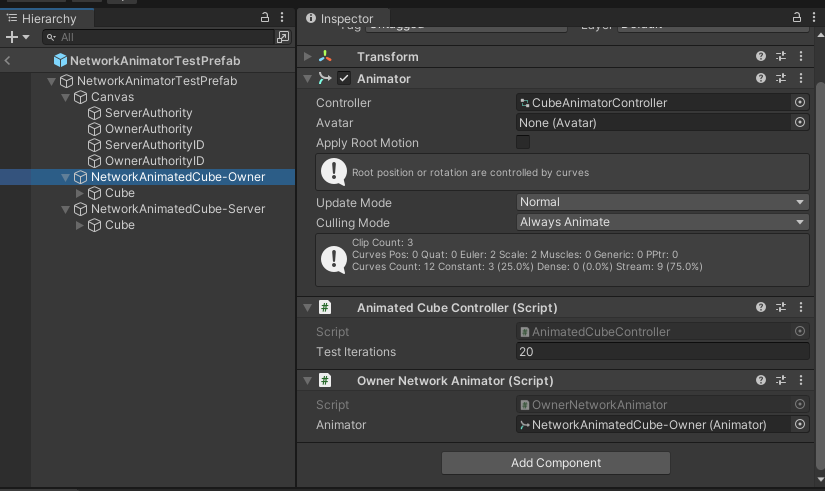Click the Hierarchy search-by-type icon

point(282,37)
